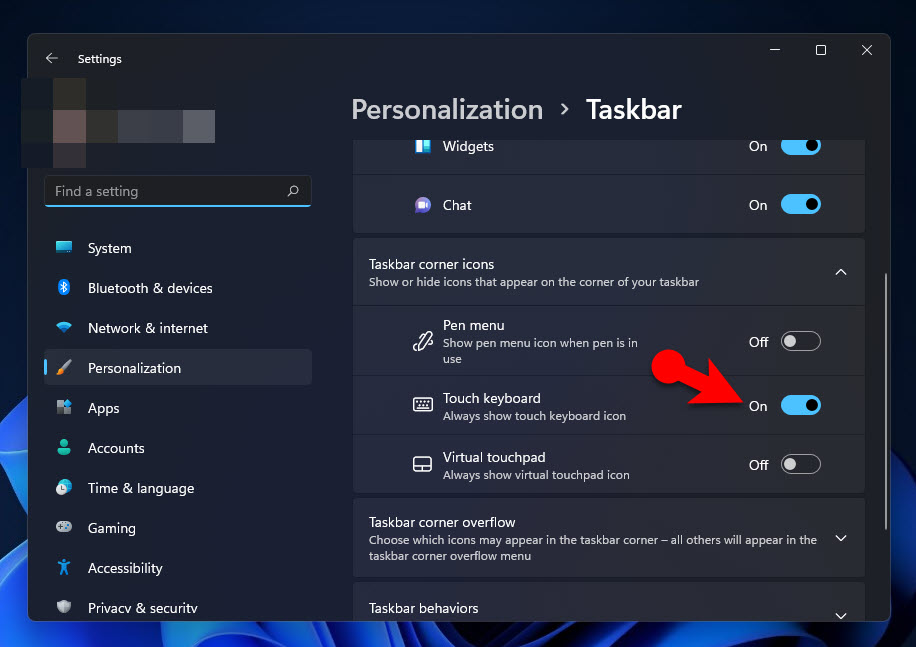Click the back arrow in Settings
The height and width of the screenshot is (647, 916).
point(51,58)
